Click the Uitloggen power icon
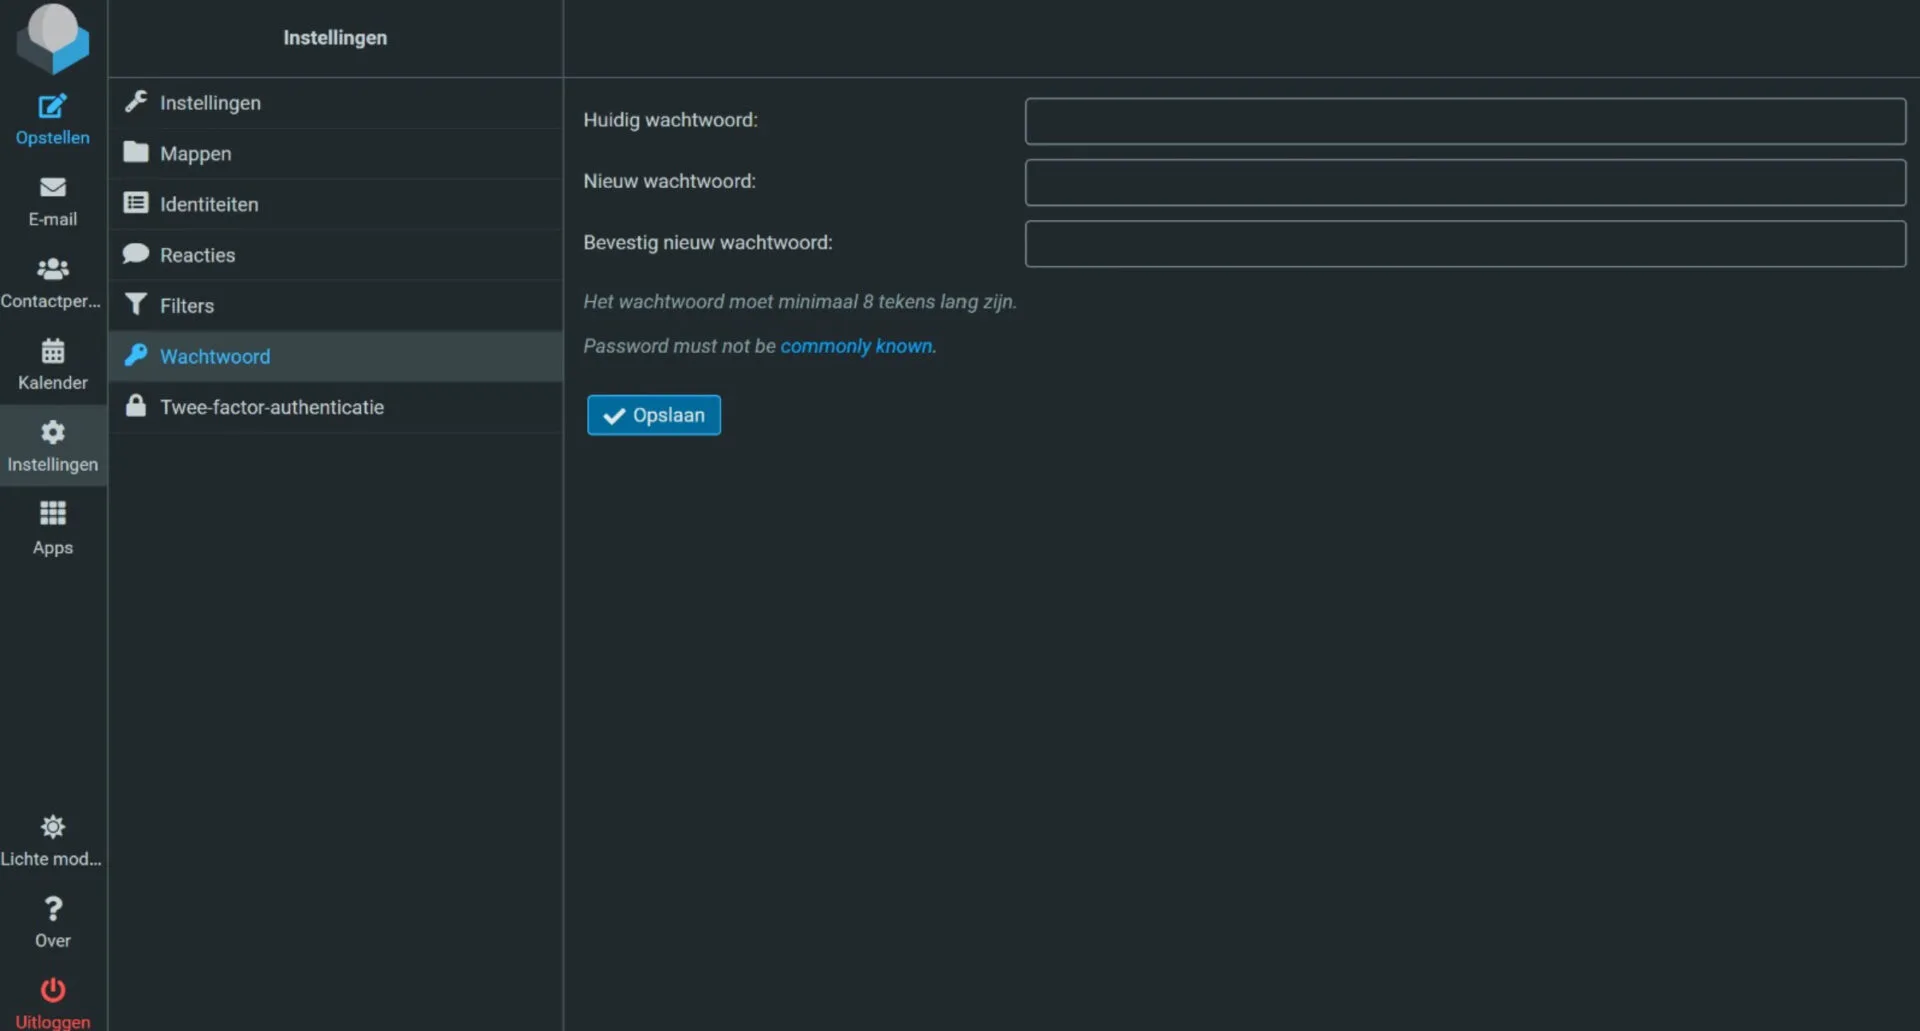1920x1031 pixels. click(52, 991)
